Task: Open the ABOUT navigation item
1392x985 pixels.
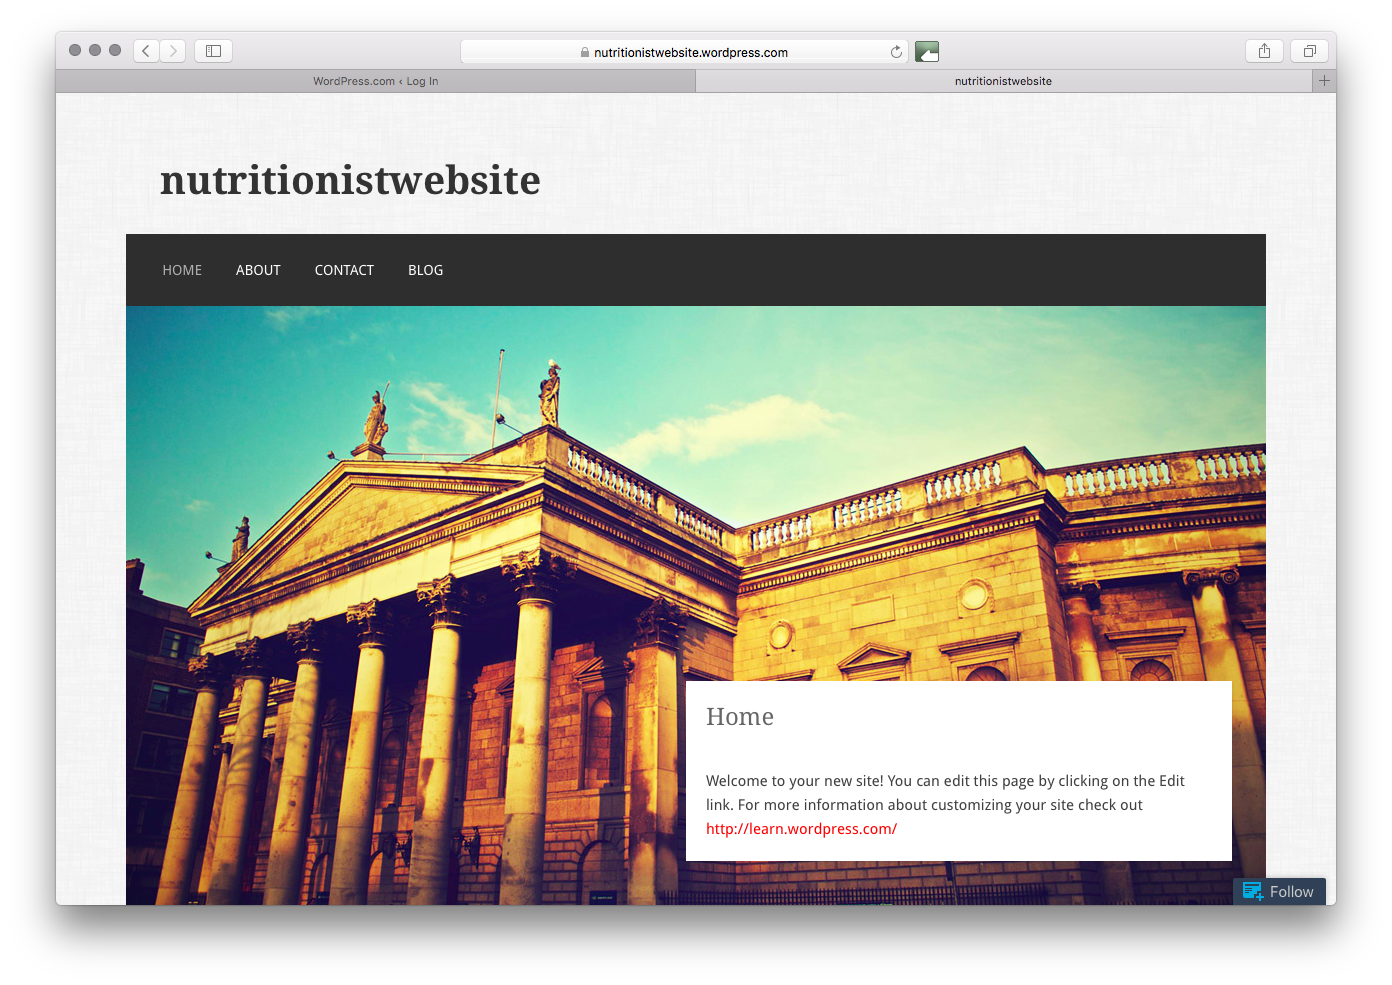Action: pos(258,270)
